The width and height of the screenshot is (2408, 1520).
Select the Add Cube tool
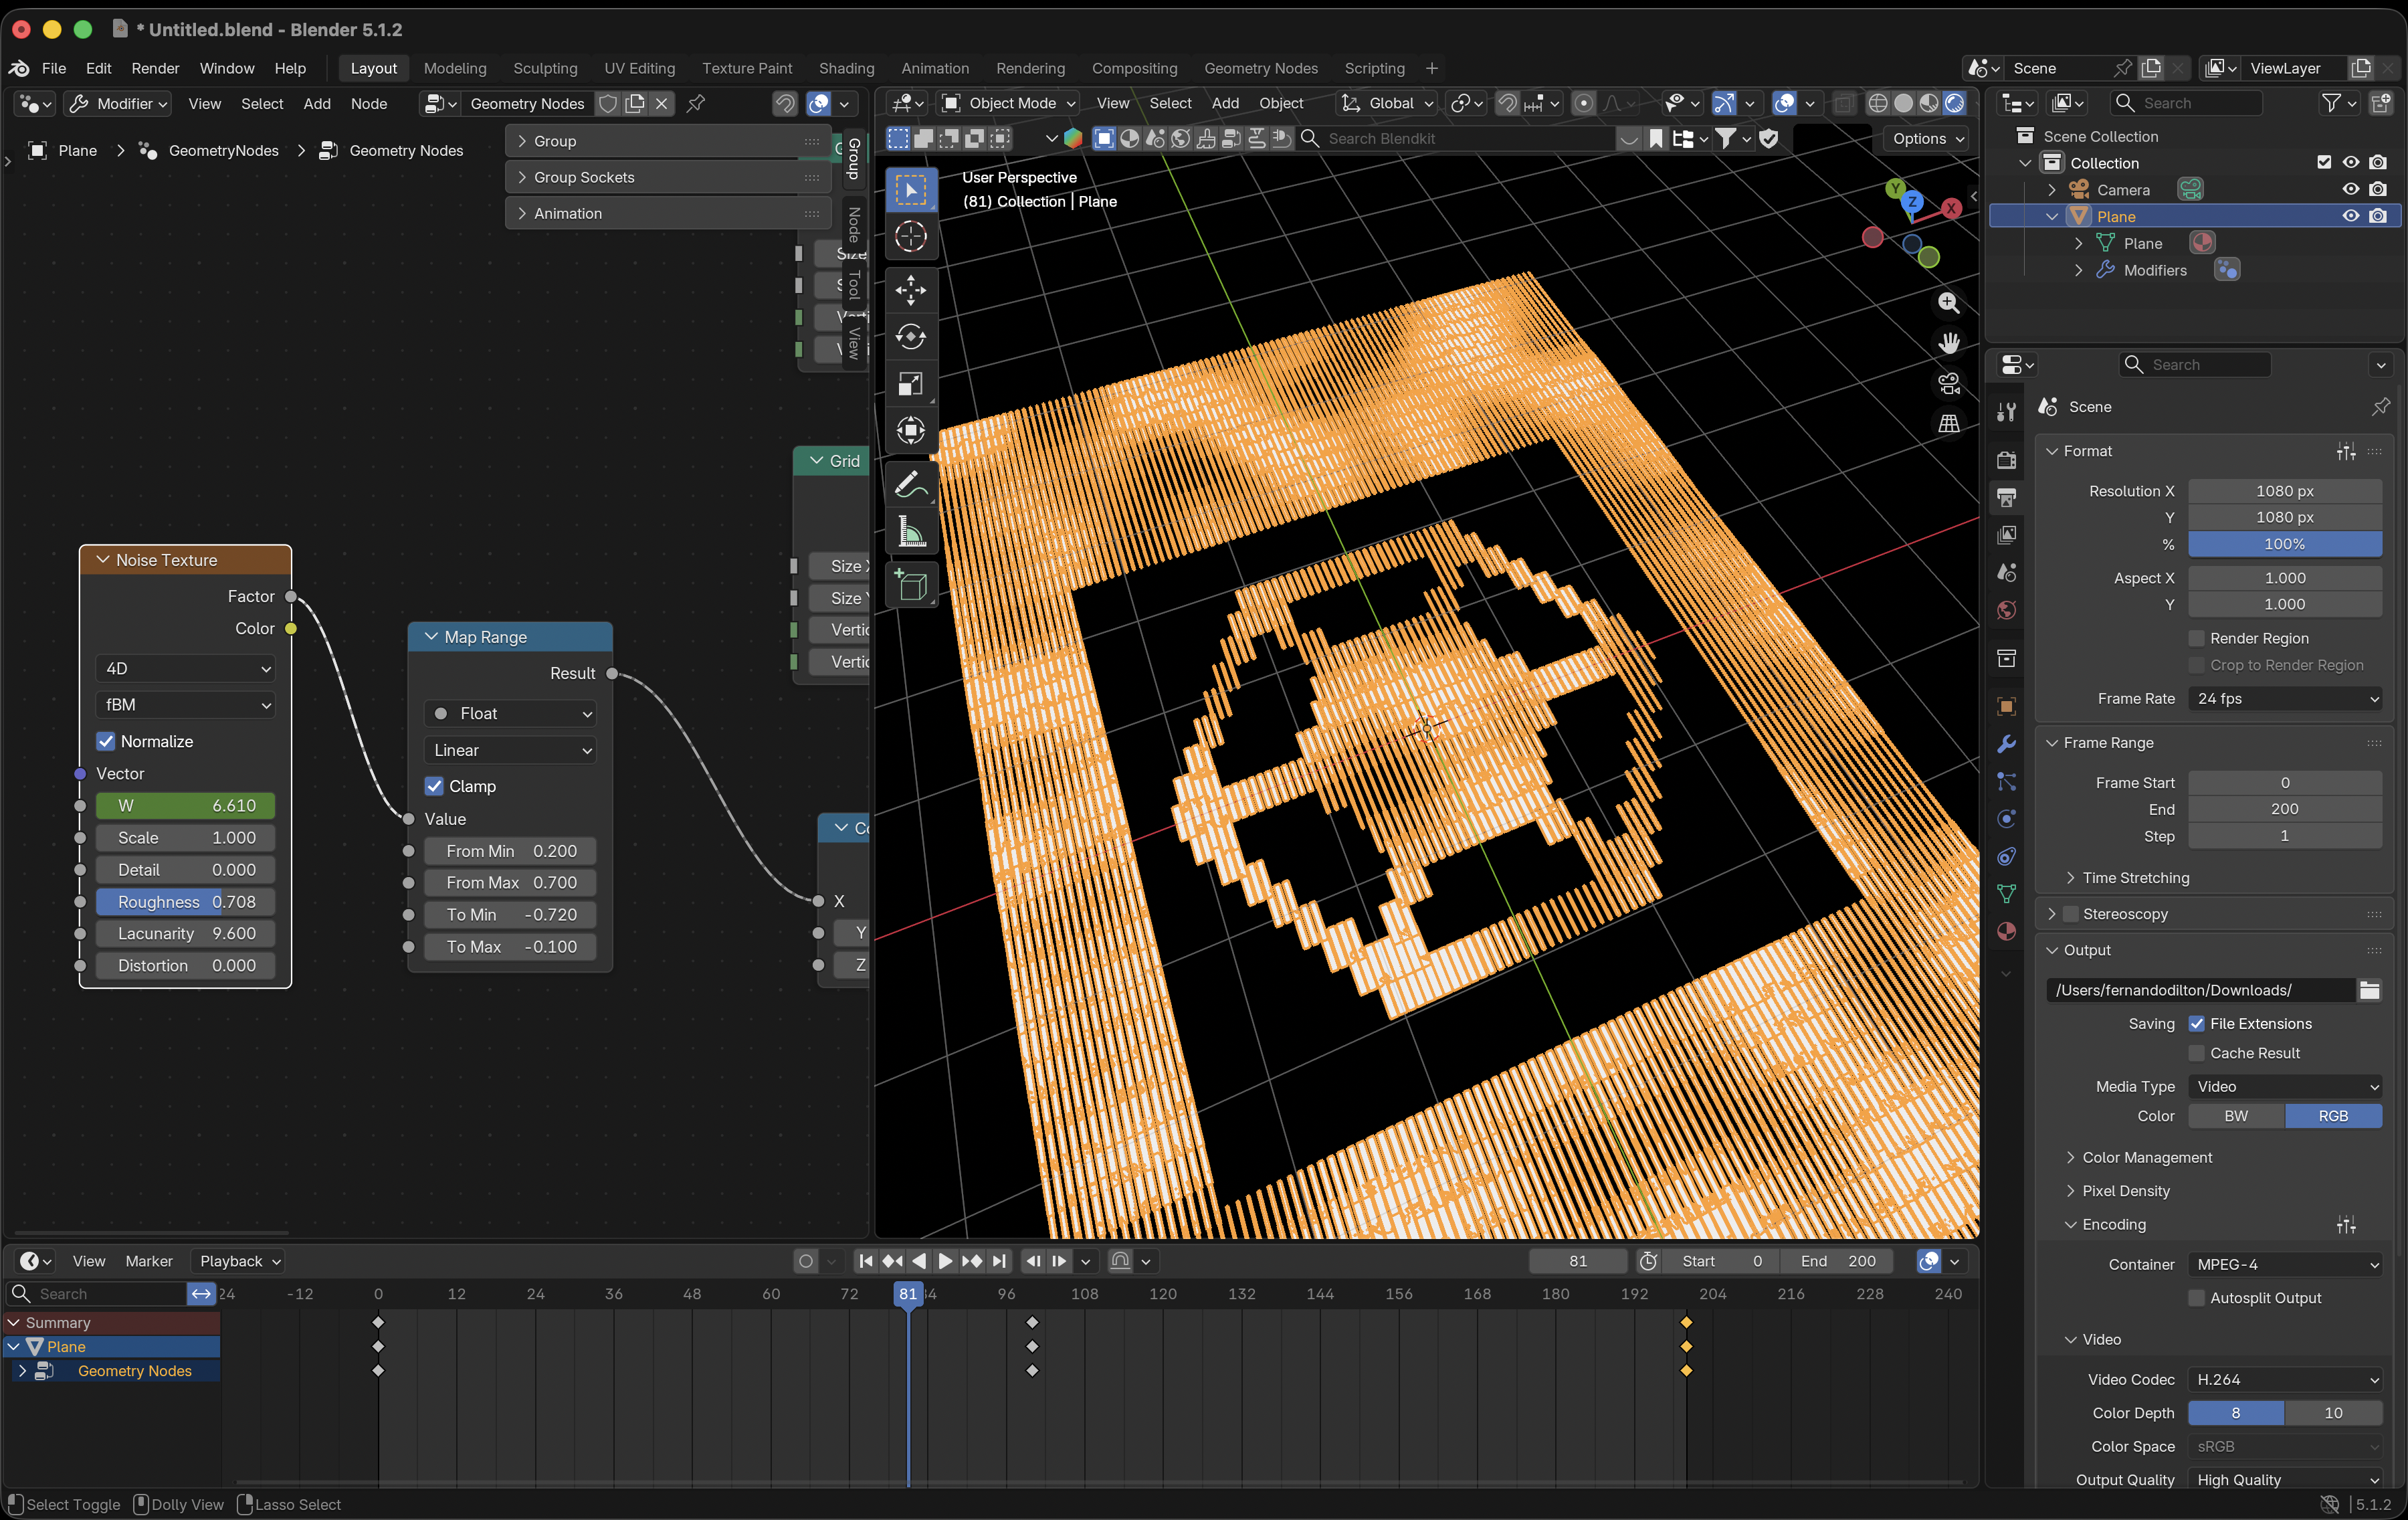click(910, 586)
